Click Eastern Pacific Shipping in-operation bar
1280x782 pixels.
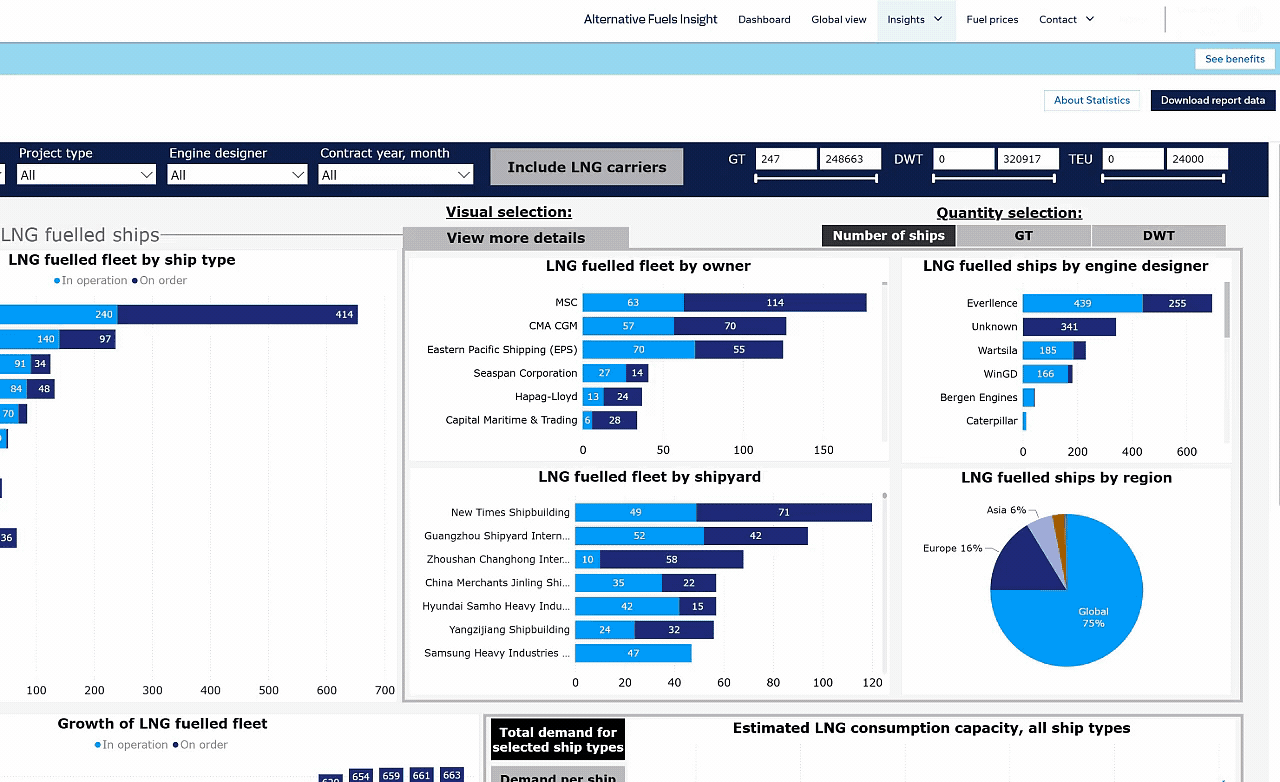[x=639, y=349]
